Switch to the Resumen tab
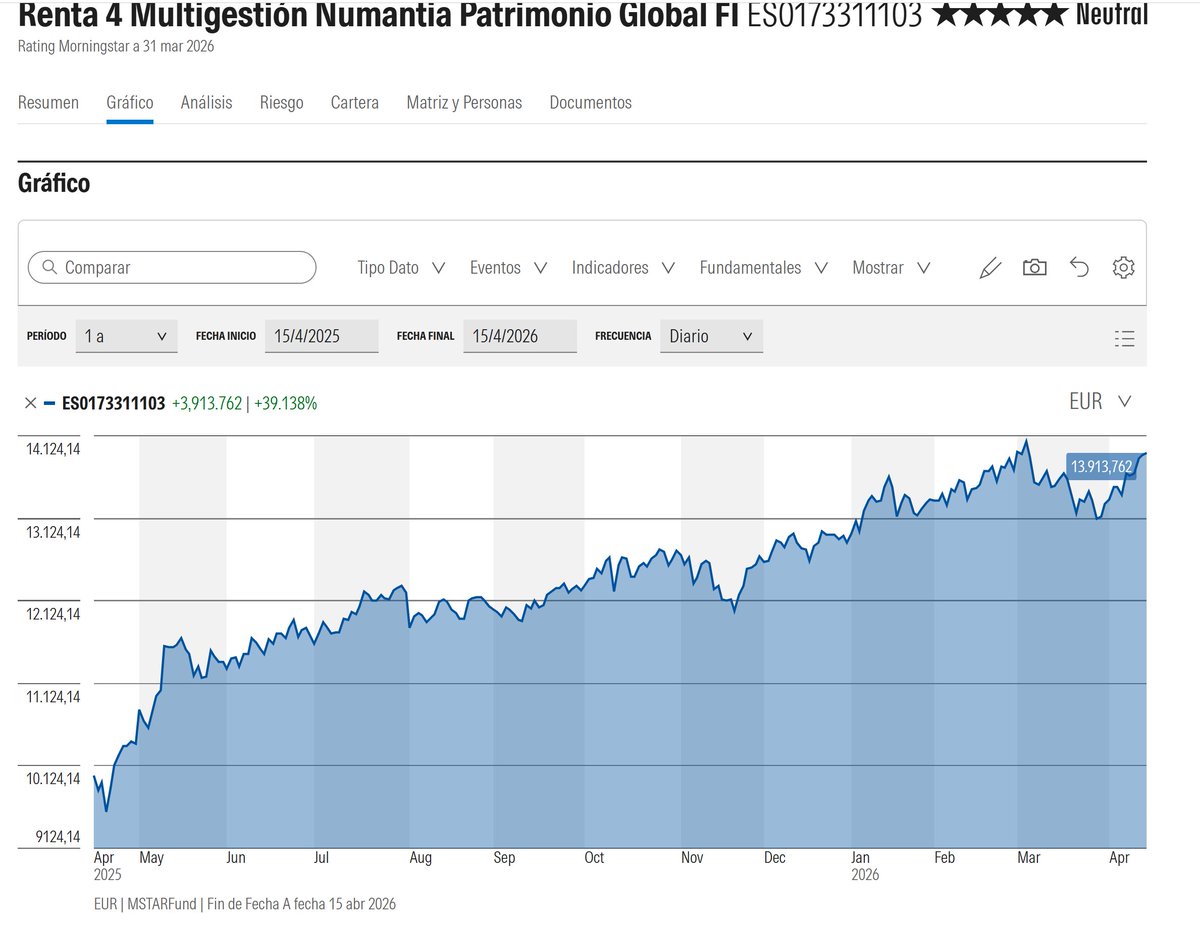This screenshot has width=1200, height=926. click(48, 102)
